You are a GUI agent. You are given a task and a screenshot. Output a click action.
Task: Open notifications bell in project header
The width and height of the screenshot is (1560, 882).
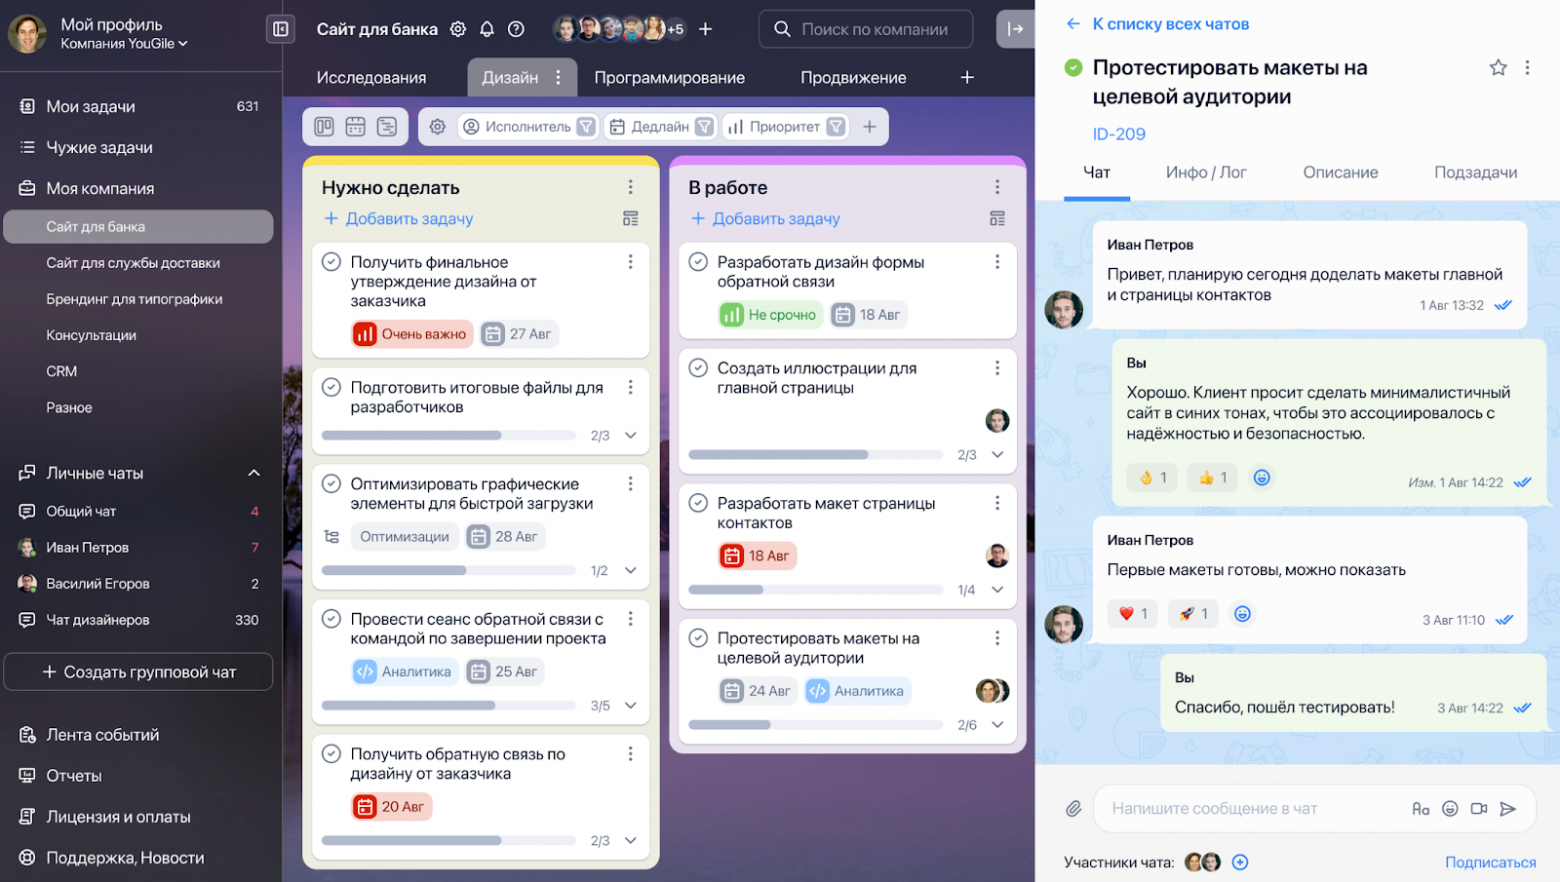(x=487, y=29)
